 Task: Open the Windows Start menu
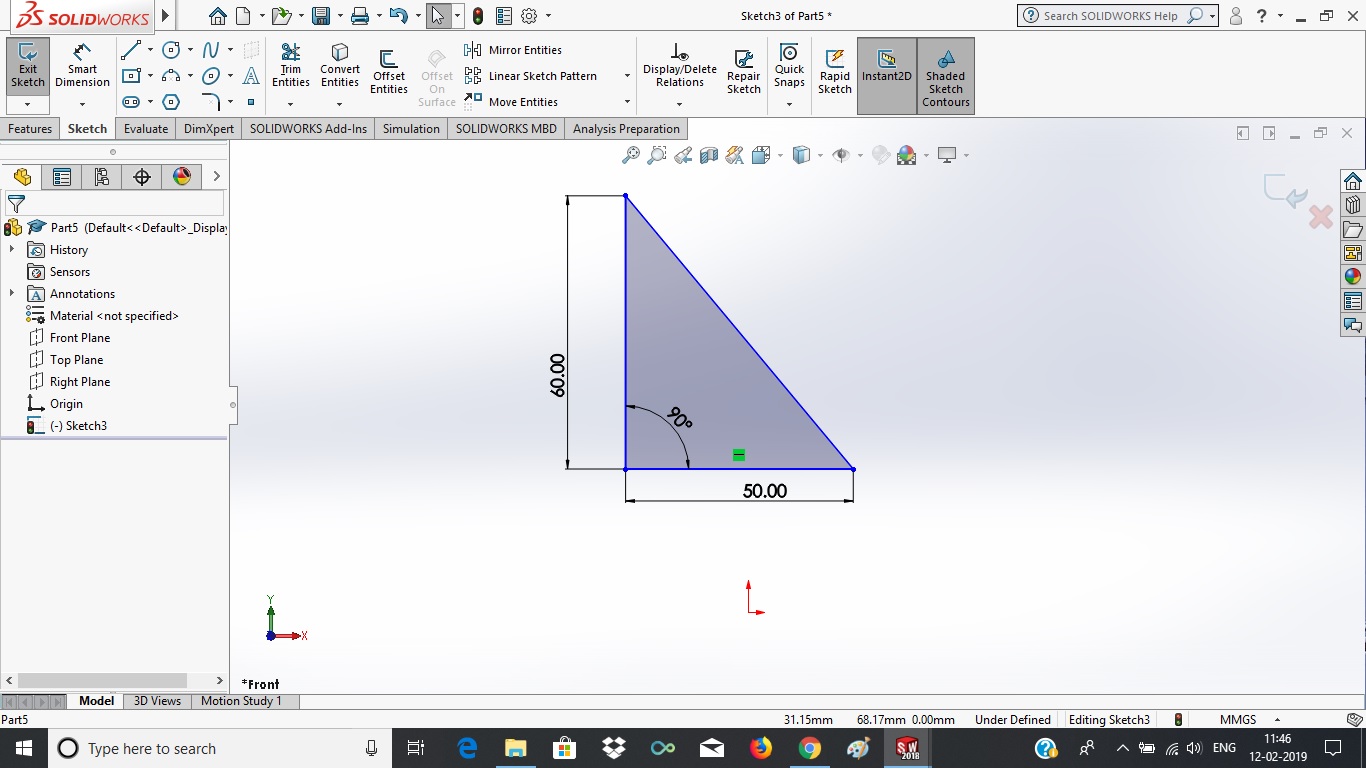point(24,748)
